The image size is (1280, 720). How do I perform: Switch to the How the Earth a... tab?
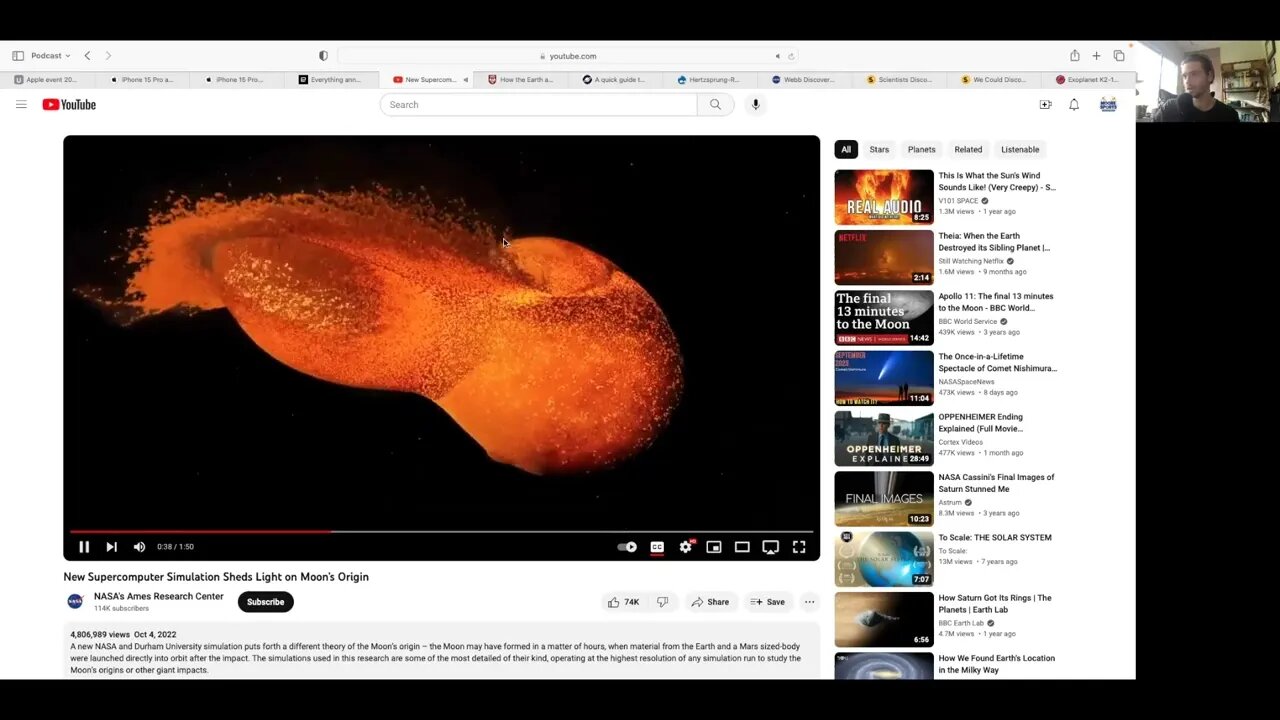[x=521, y=80]
